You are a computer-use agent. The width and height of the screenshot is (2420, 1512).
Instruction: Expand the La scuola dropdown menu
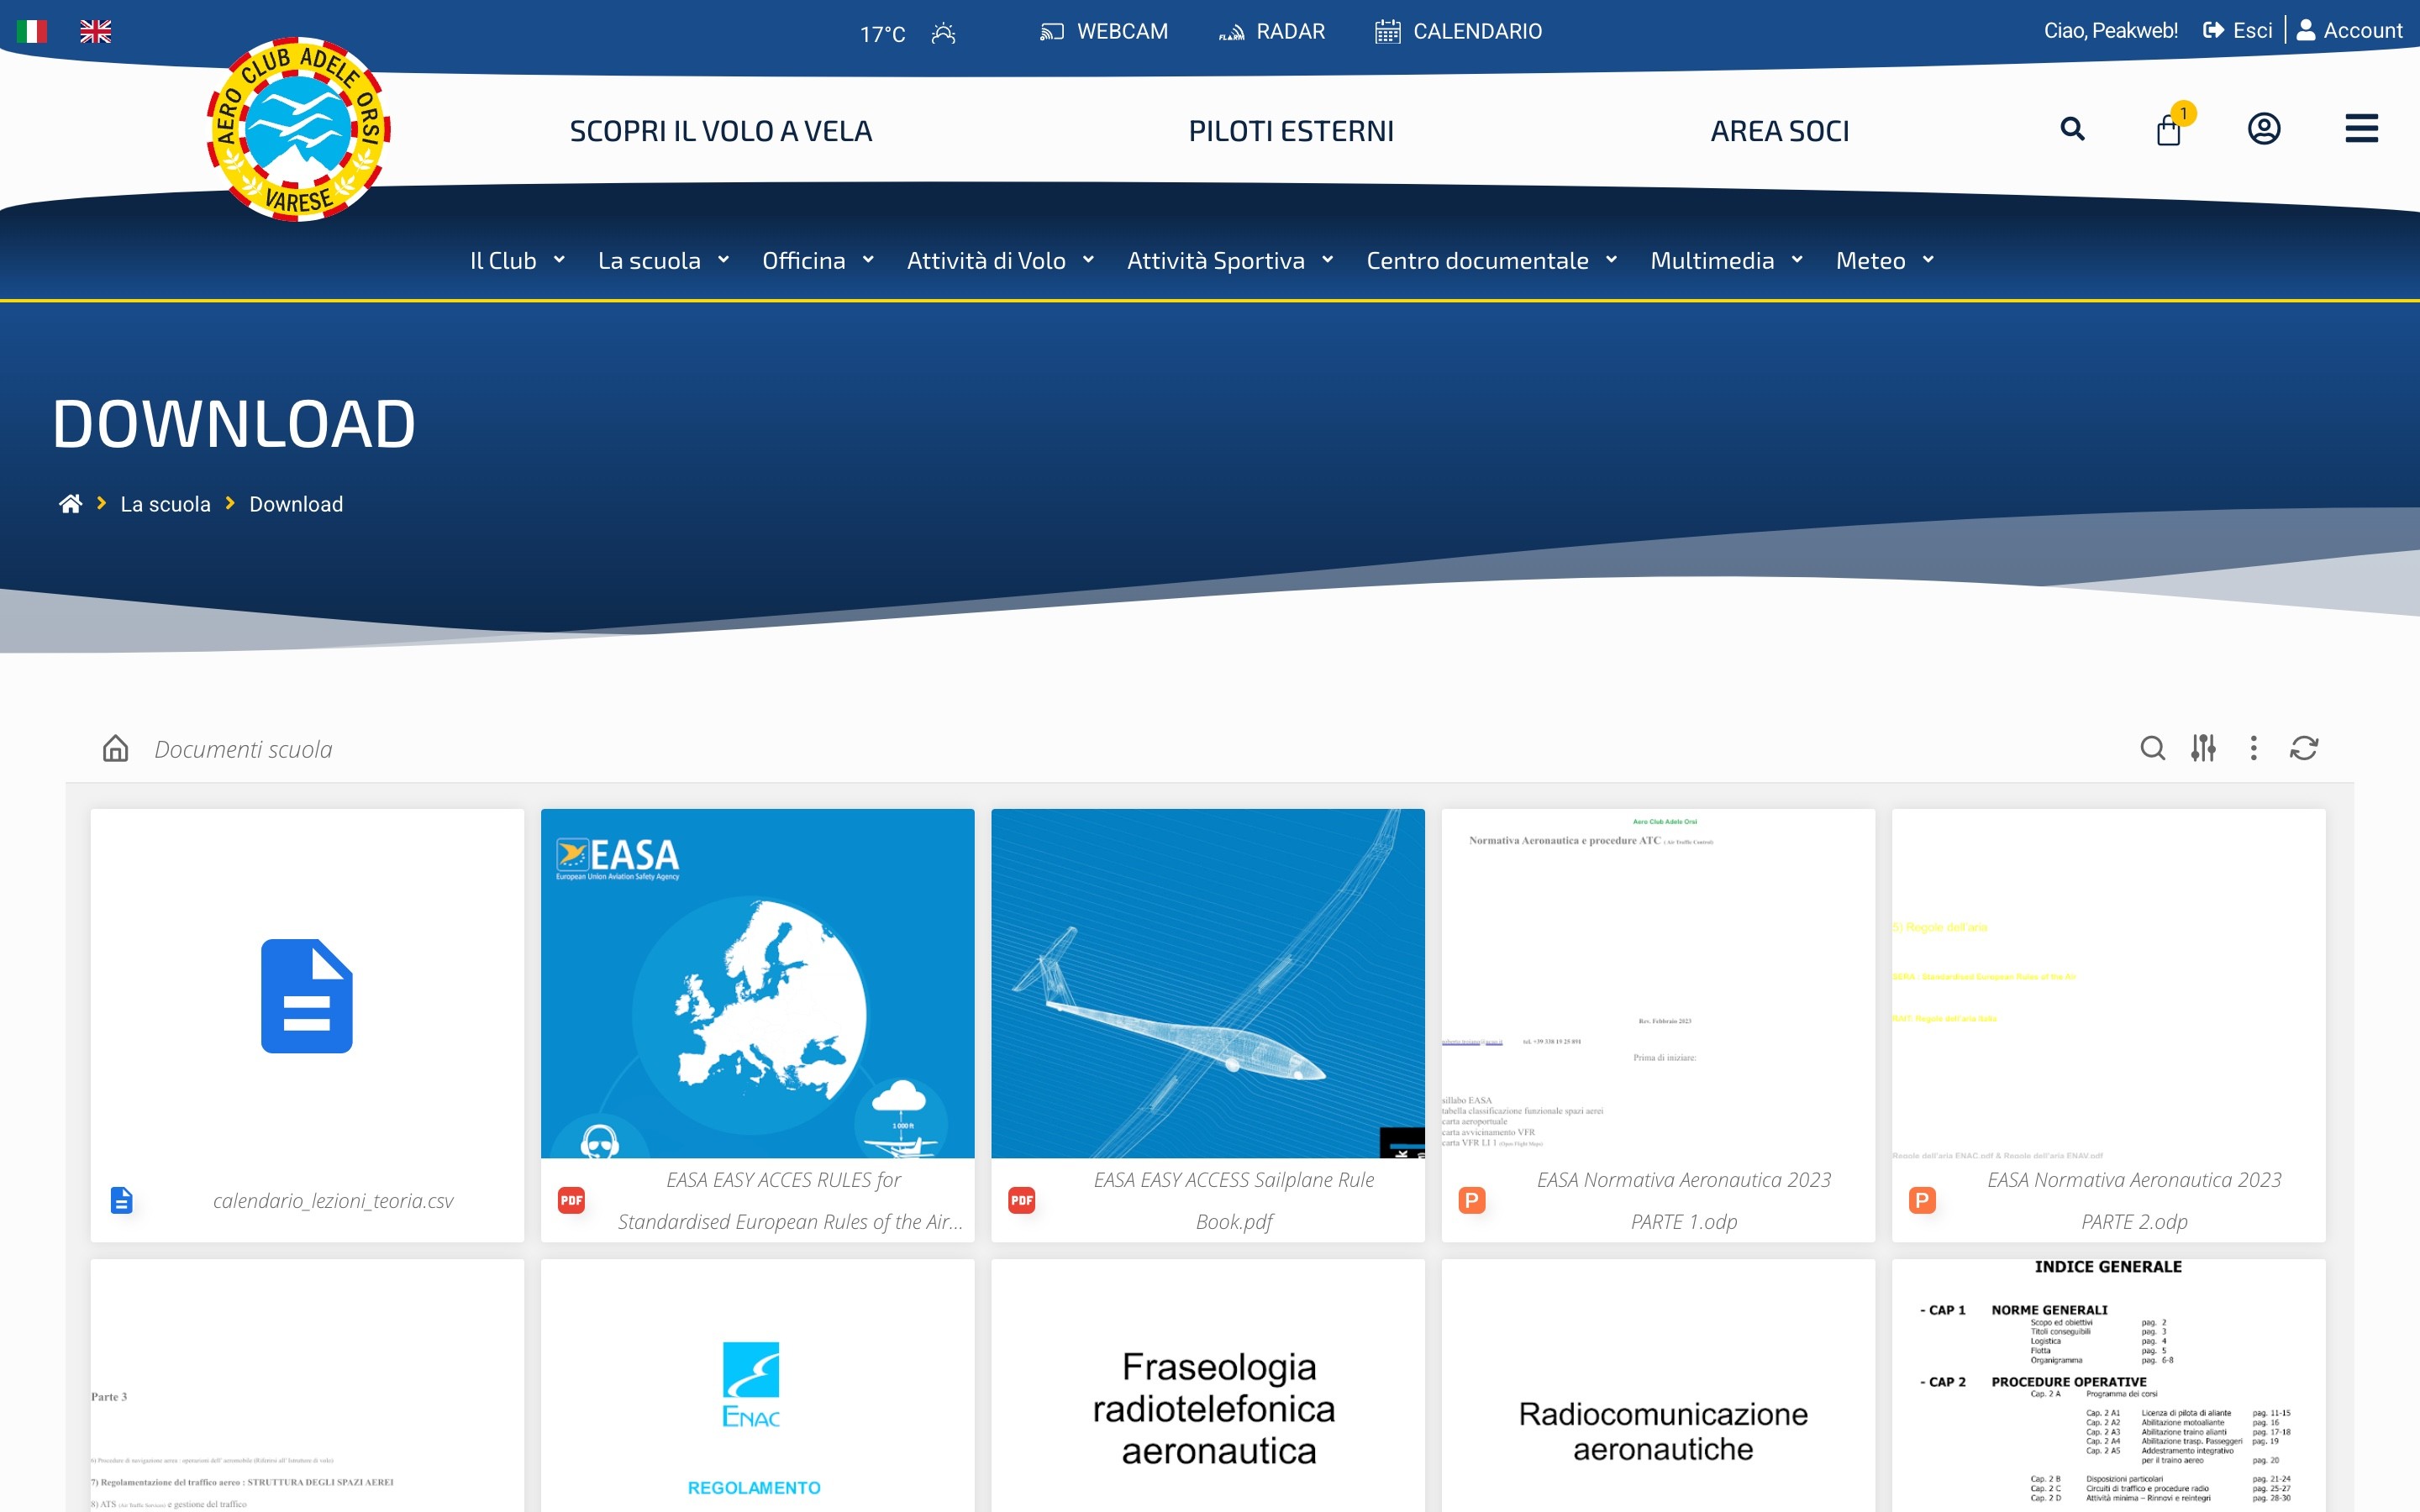(x=664, y=260)
